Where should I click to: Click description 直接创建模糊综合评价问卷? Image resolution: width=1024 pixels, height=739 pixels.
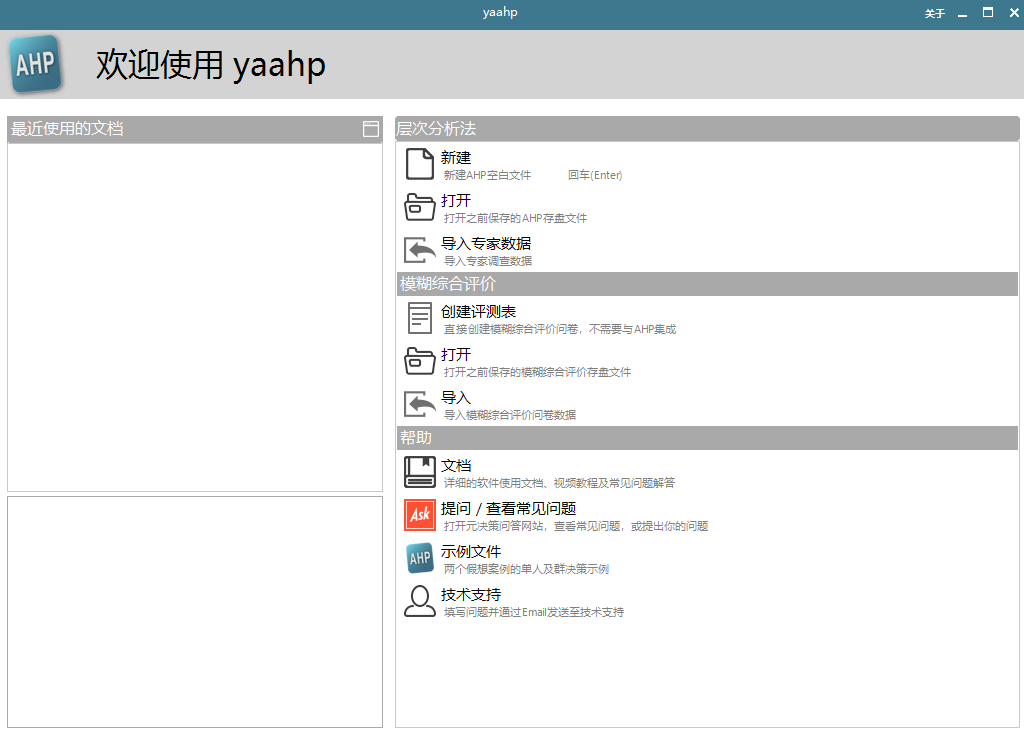(511, 329)
